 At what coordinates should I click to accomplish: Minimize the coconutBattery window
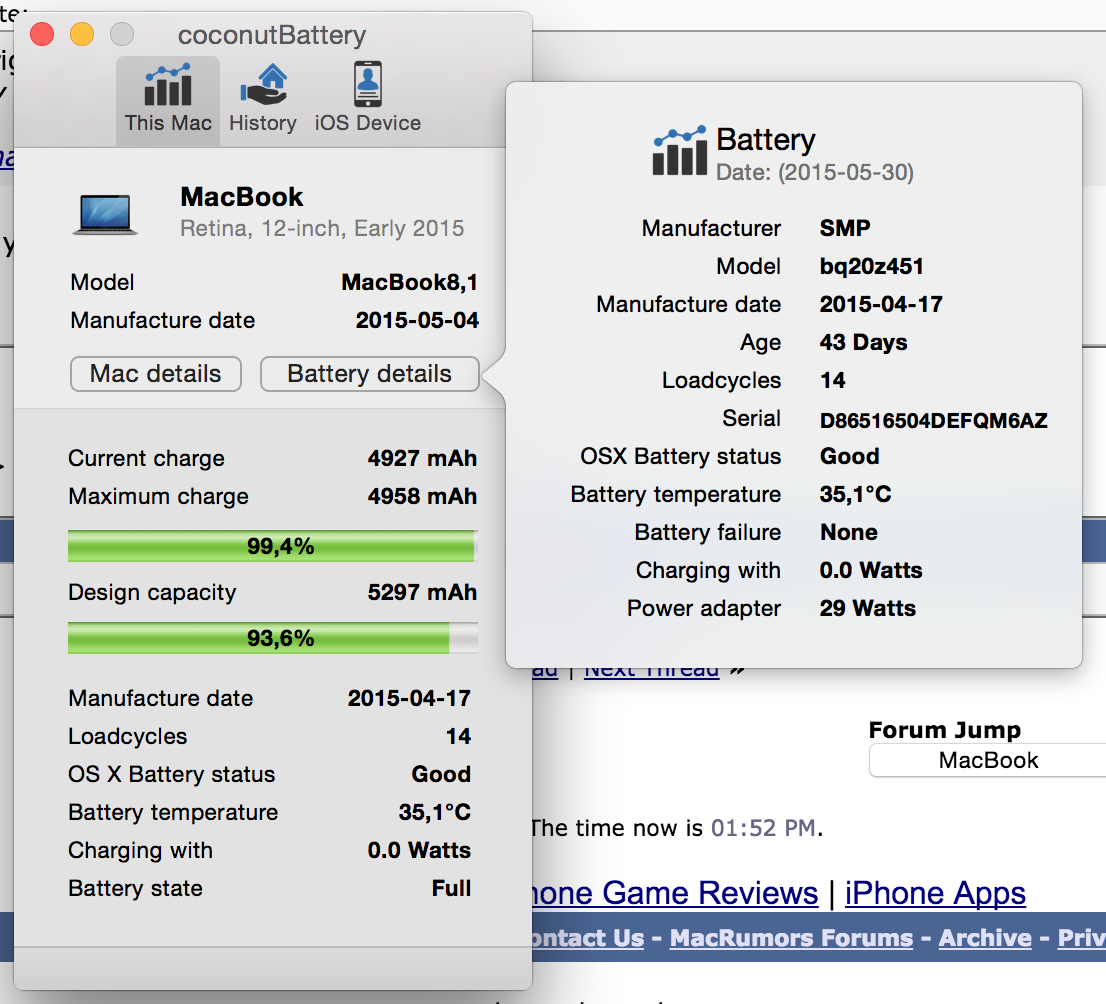pyautogui.click(x=82, y=34)
